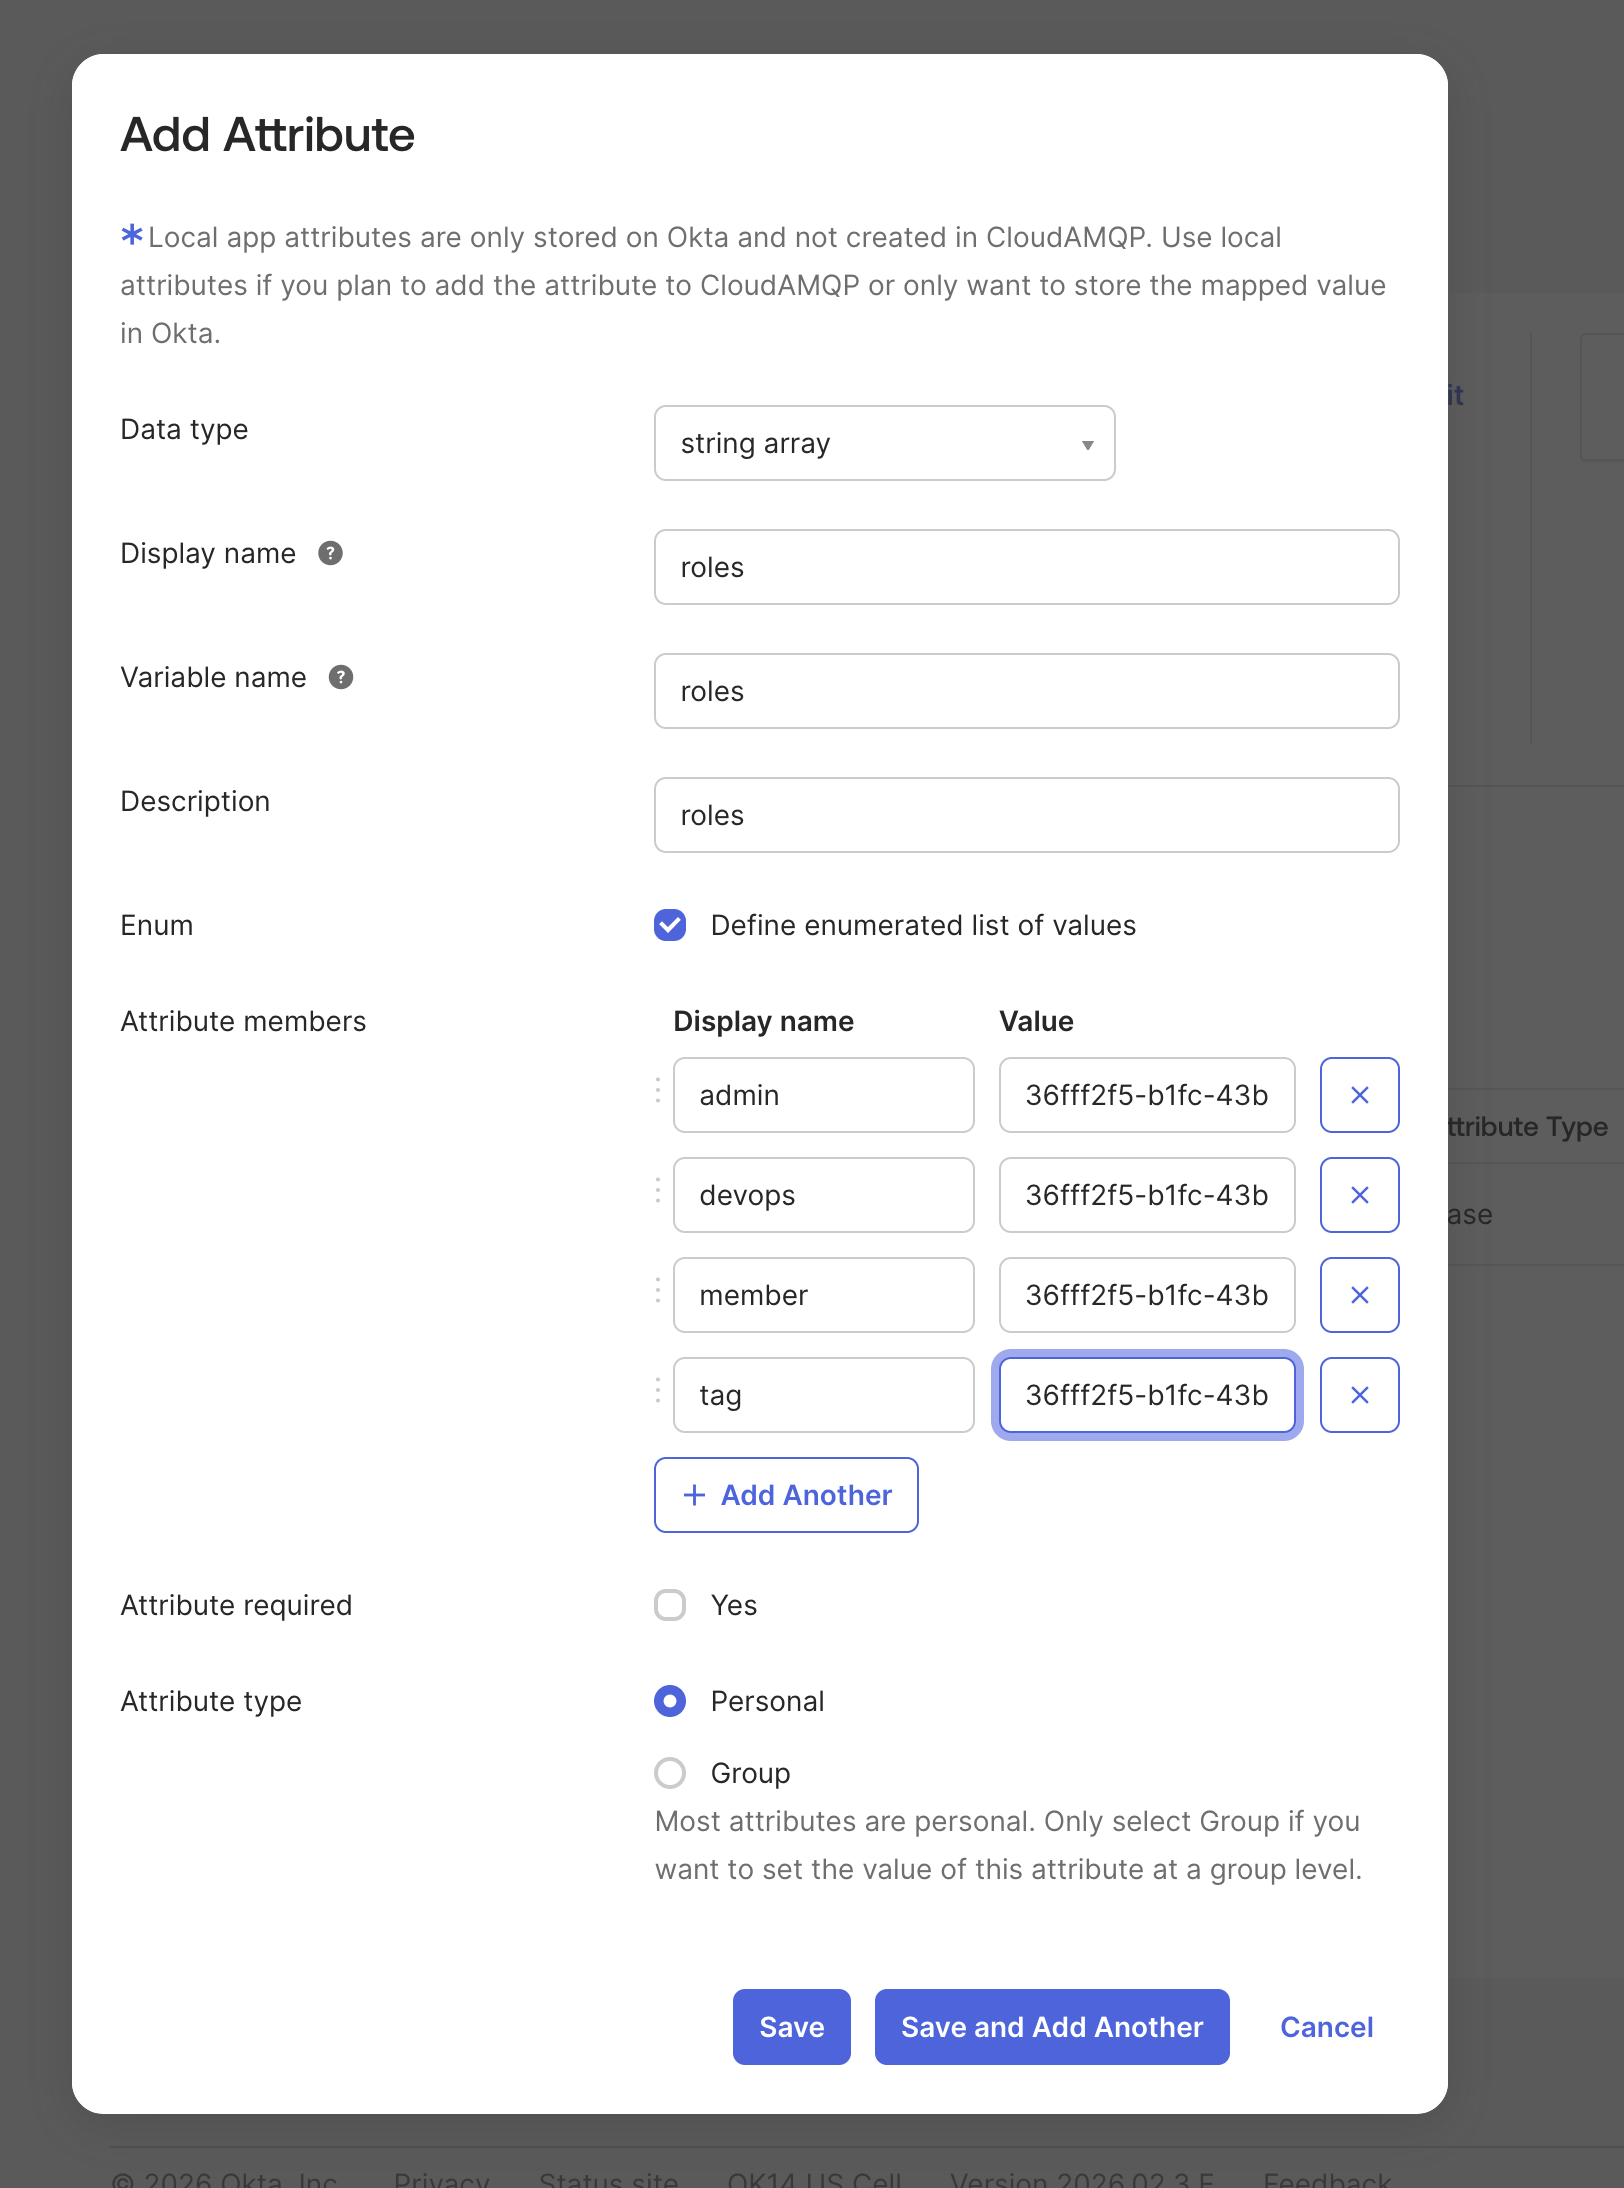
Task: Remove the member attribute member row
Action: click(x=1359, y=1295)
